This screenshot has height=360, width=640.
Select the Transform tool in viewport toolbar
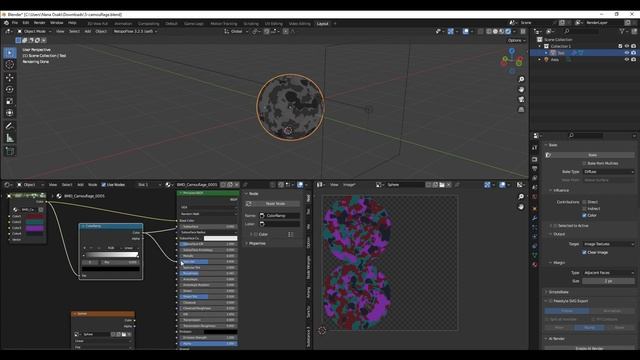coord(10,113)
